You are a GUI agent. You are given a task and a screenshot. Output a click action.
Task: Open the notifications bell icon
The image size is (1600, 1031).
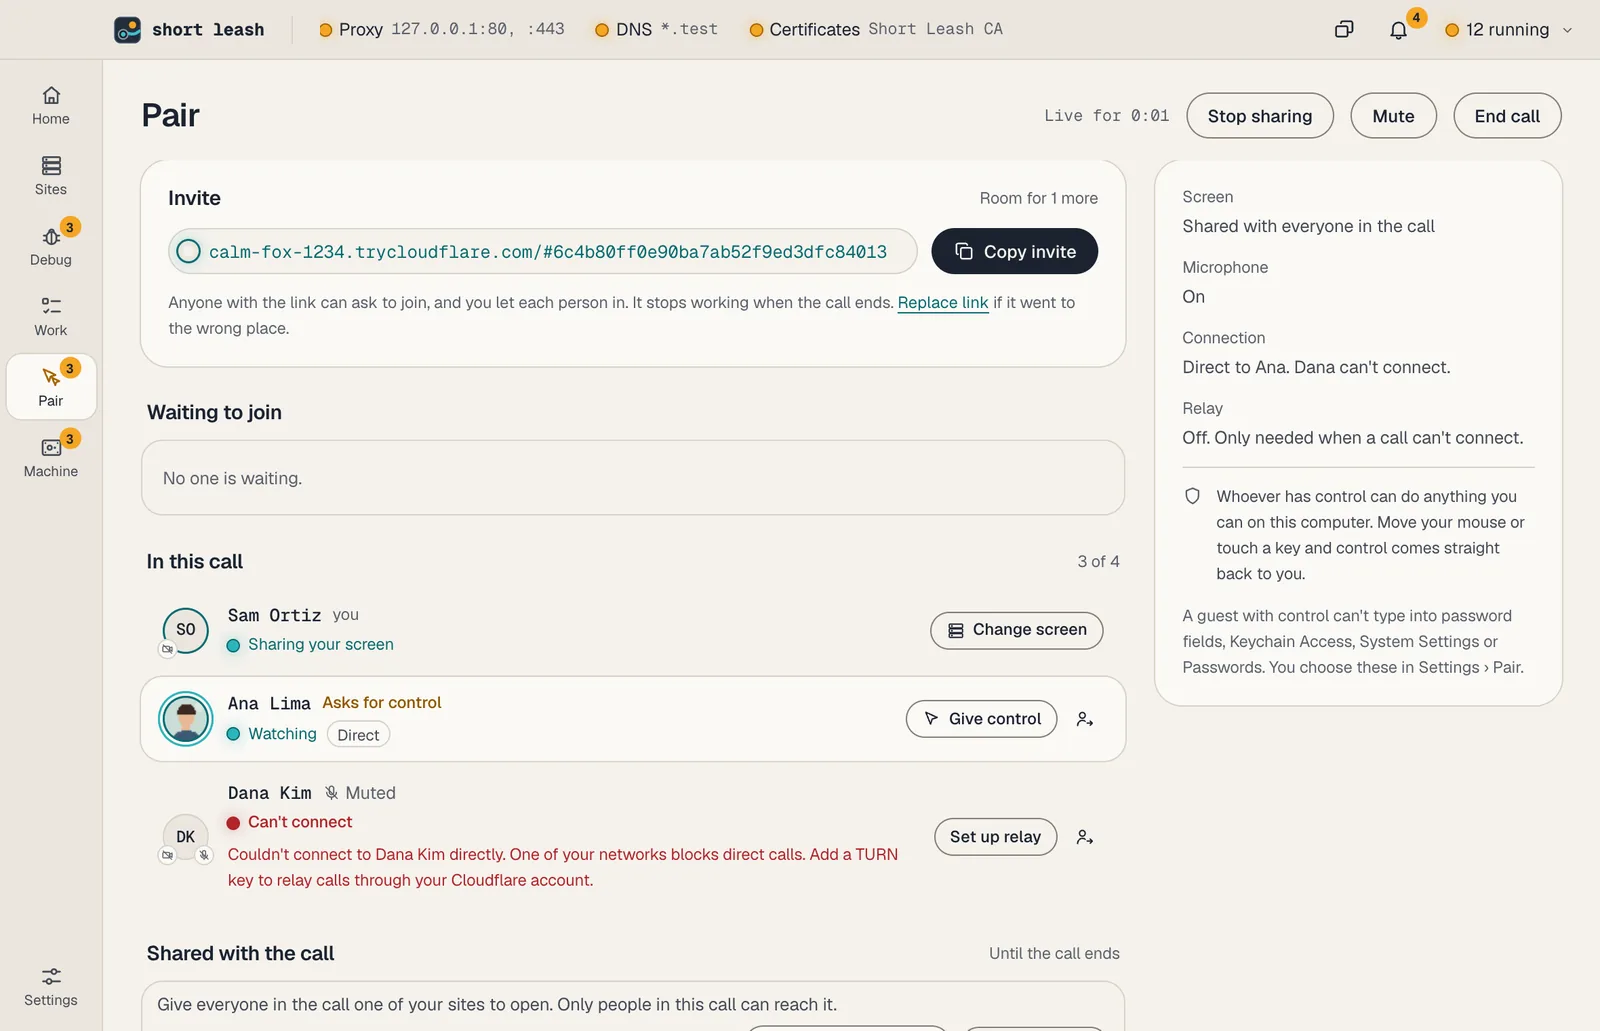click(x=1398, y=30)
